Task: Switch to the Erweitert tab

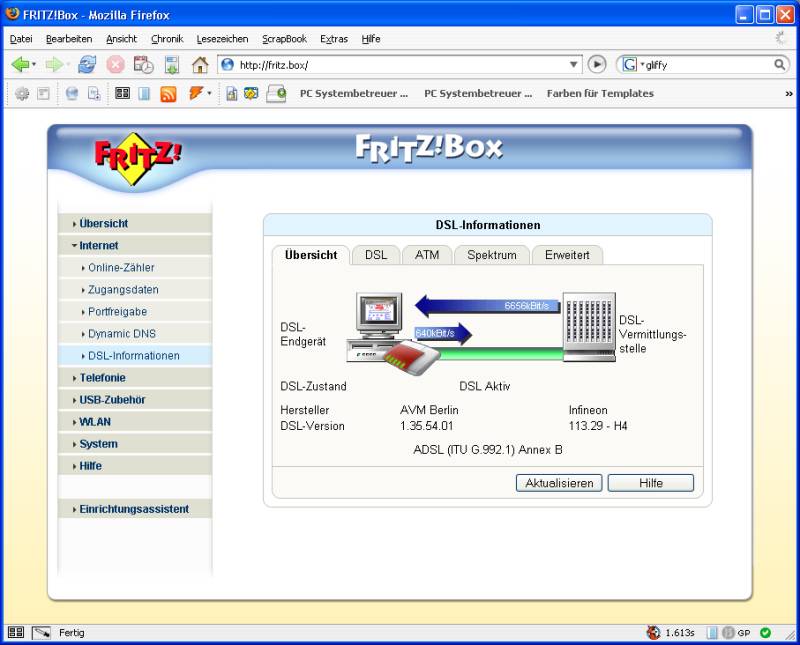Action: 567,255
